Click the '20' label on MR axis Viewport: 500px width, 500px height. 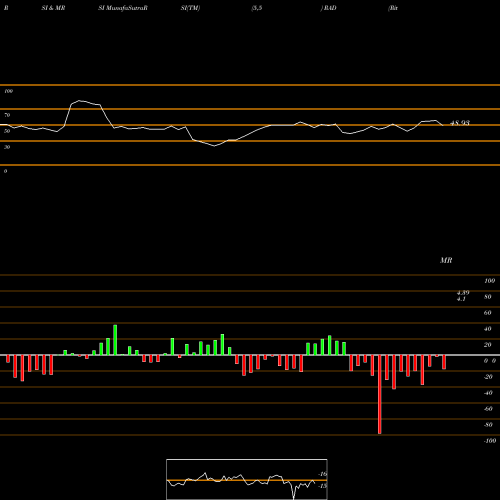[487, 345]
